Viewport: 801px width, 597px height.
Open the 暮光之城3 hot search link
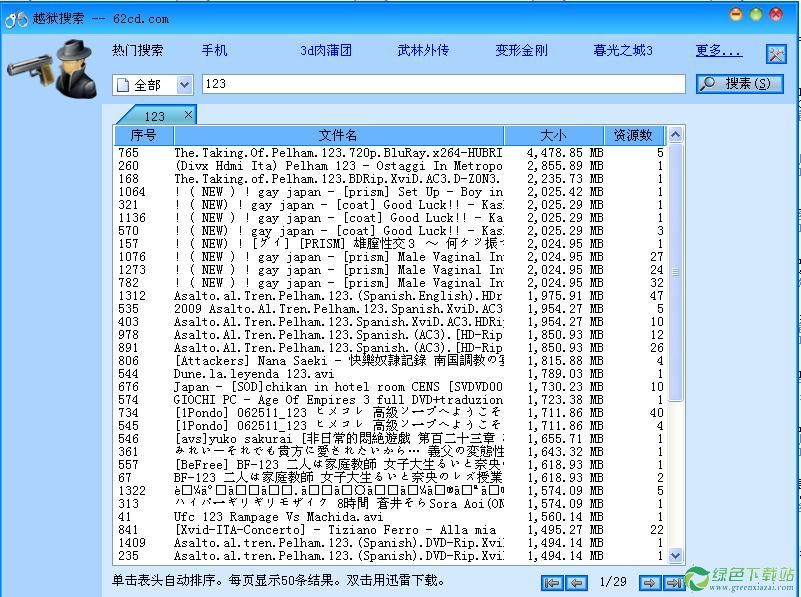pyautogui.click(x=623, y=50)
